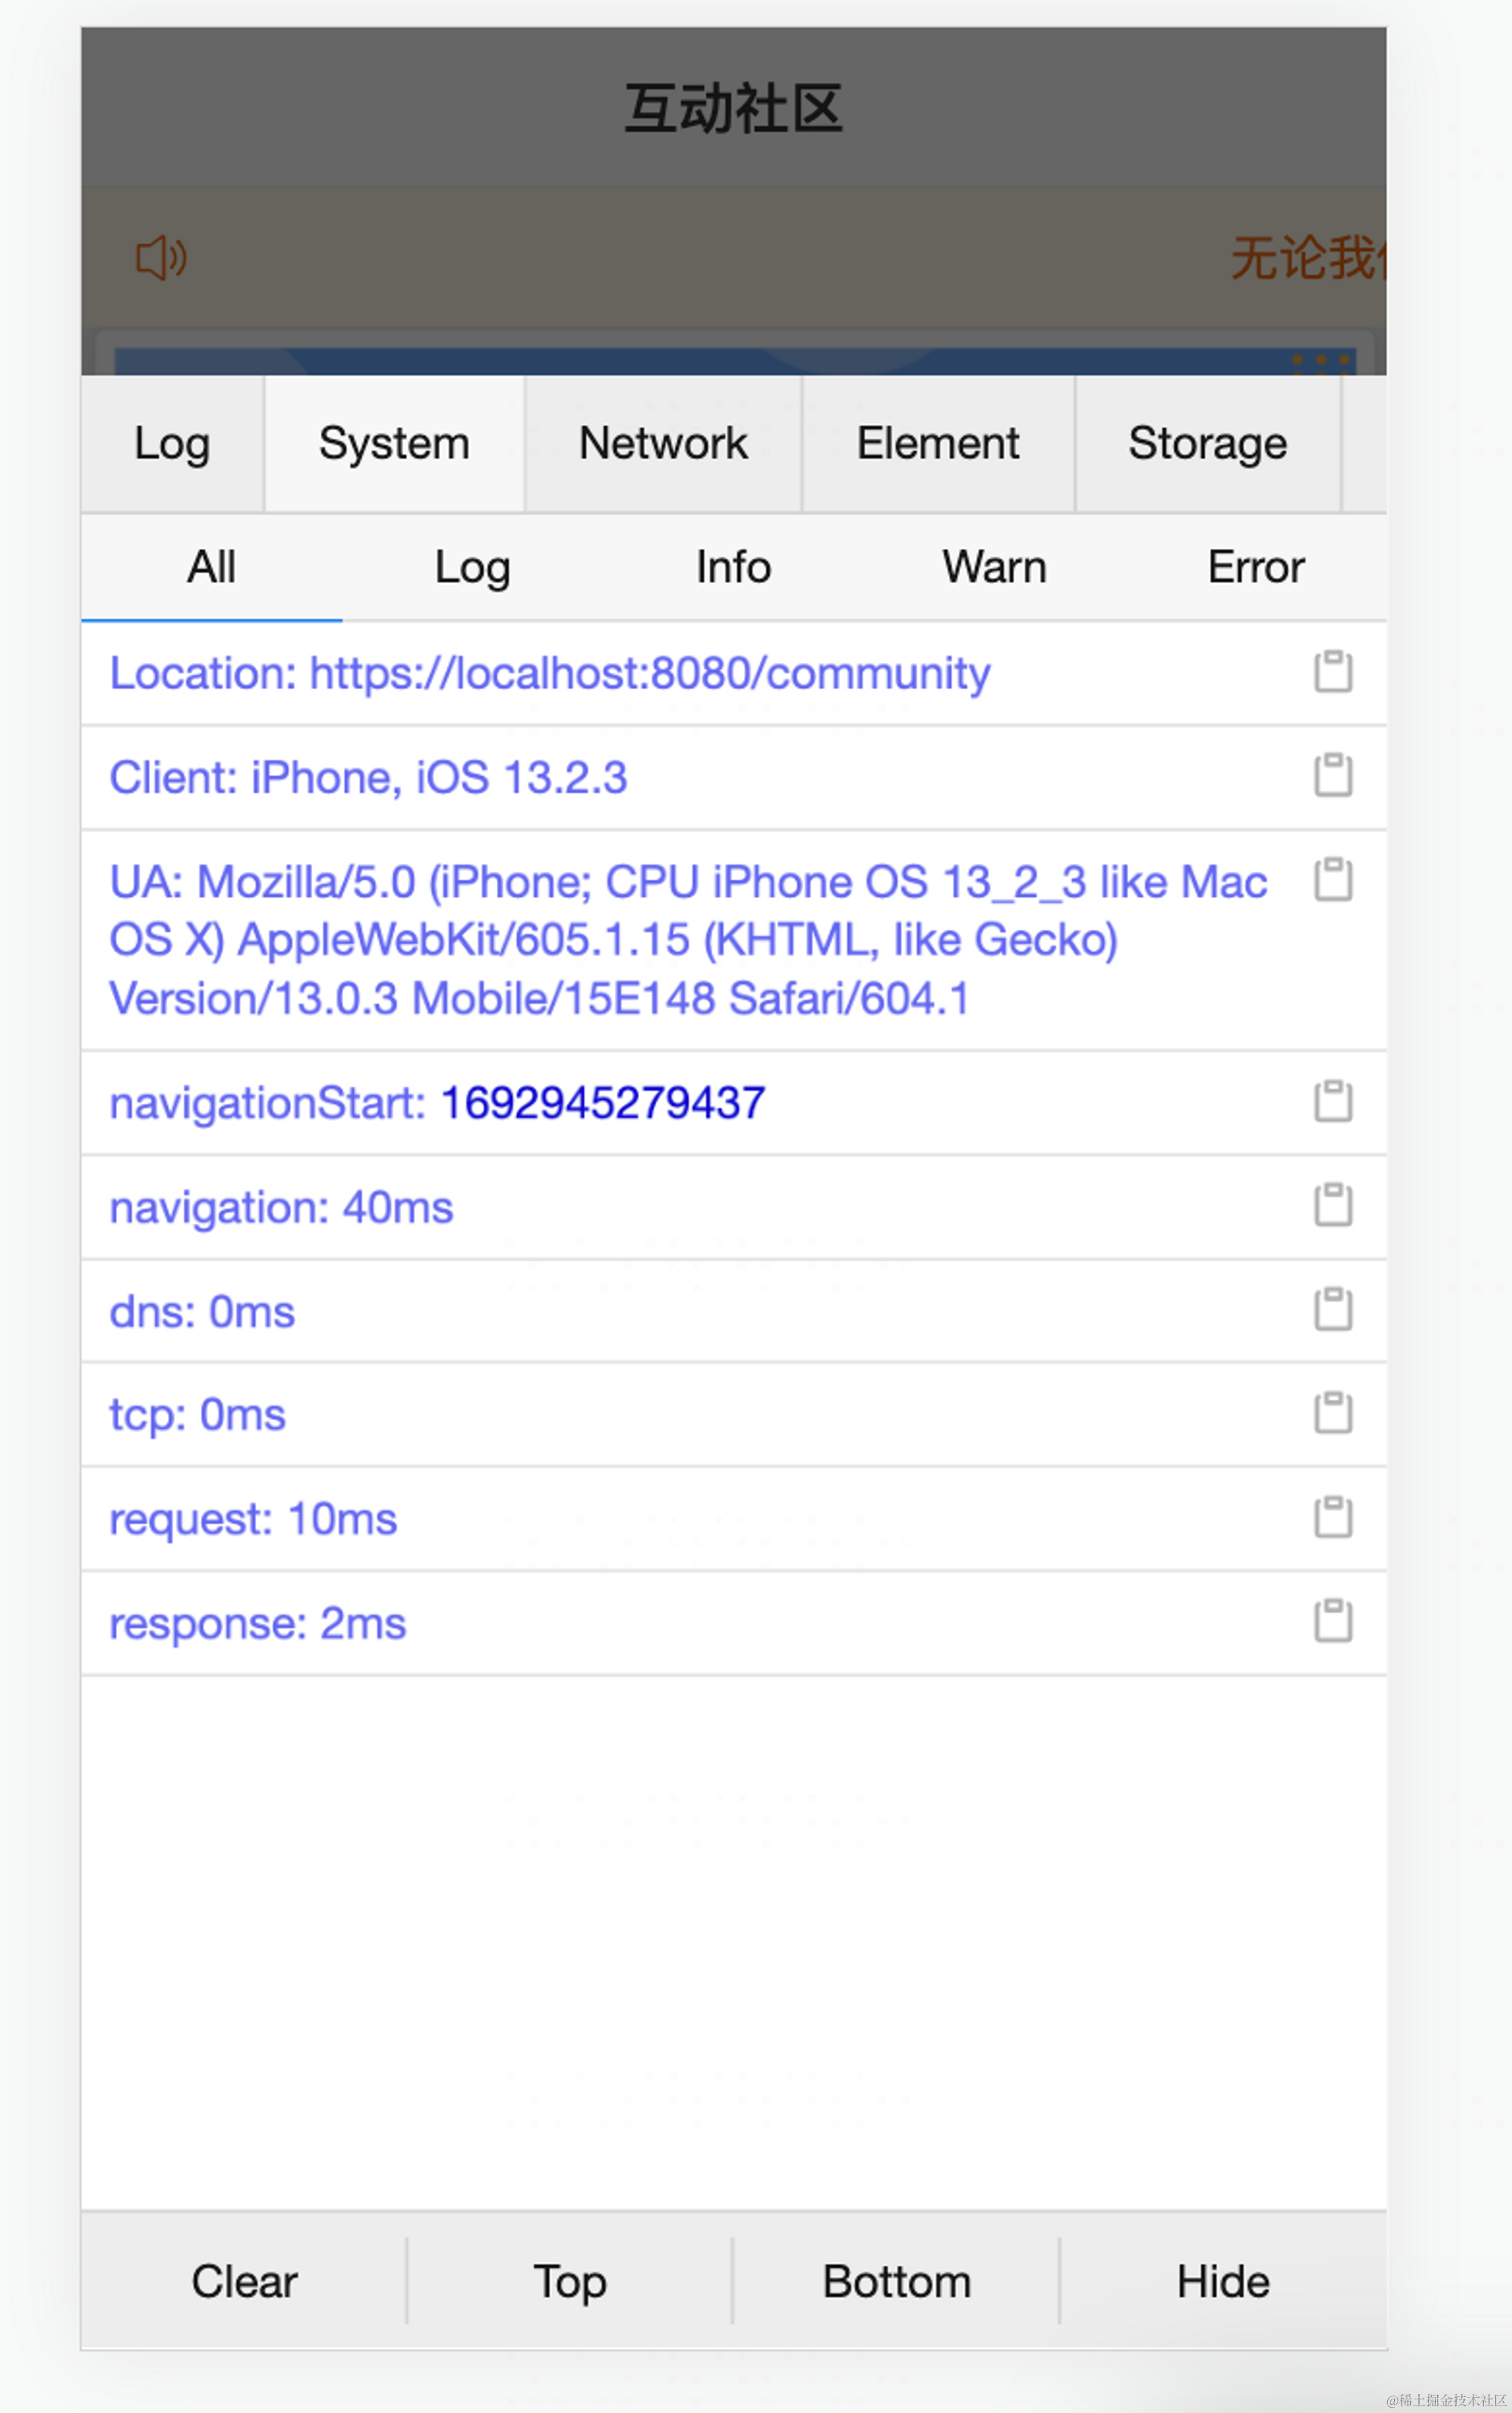Select the Info filter
Image resolution: width=1512 pixels, height=2413 pixels.
click(x=733, y=566)
